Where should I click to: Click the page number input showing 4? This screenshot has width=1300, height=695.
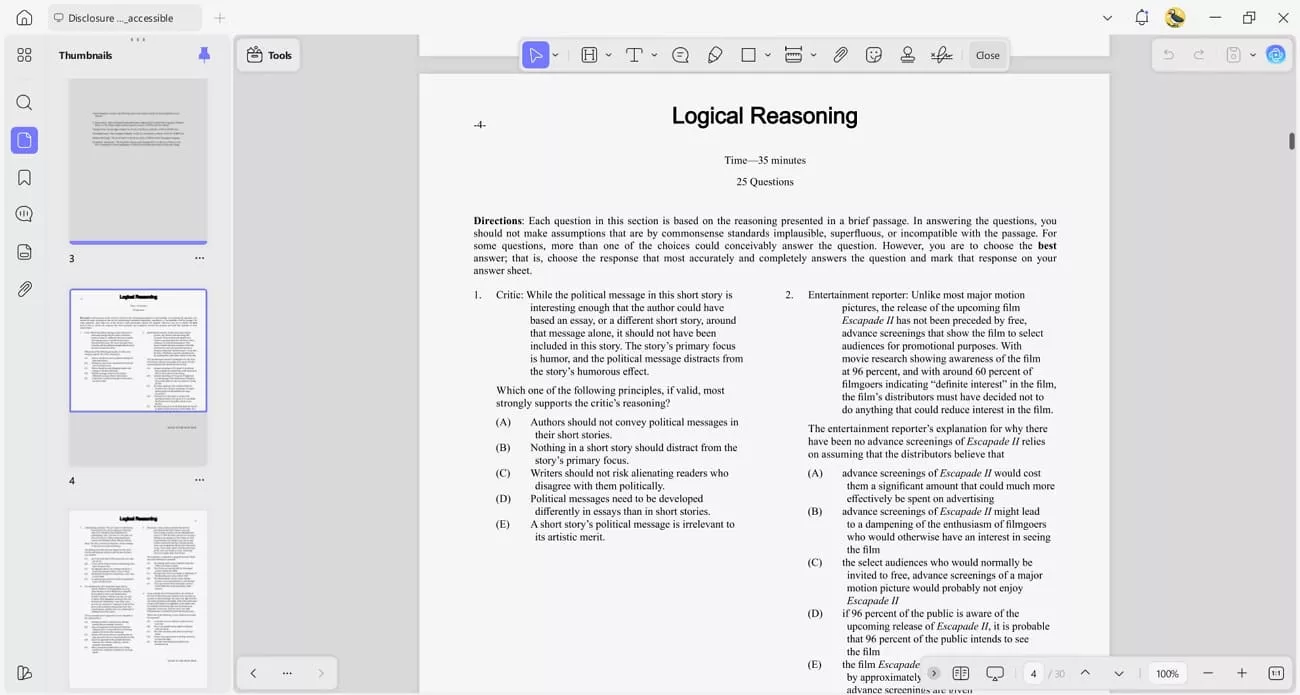tap(1034, 673)
